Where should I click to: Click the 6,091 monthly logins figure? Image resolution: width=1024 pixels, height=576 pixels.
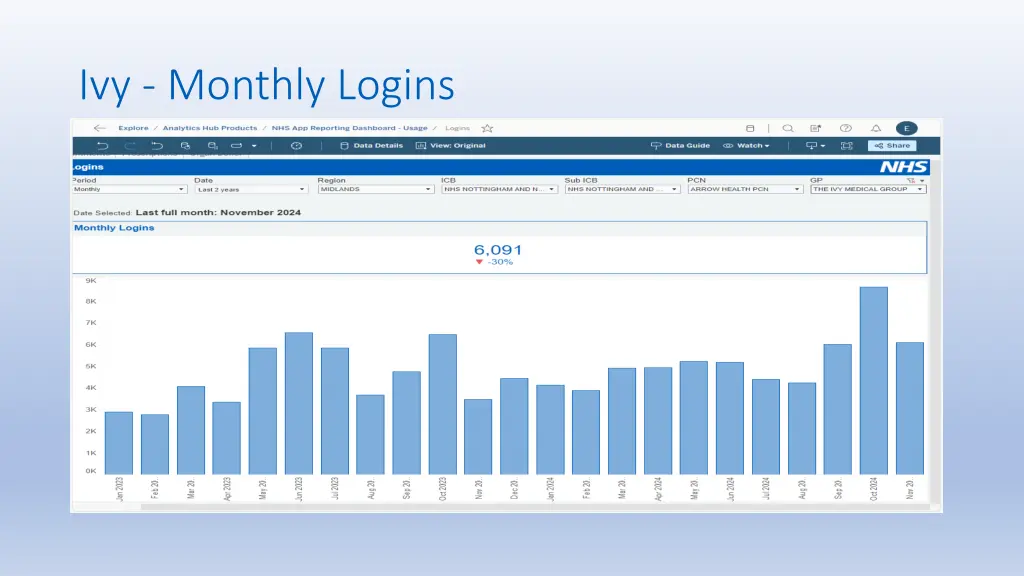[x=498, y=249]
